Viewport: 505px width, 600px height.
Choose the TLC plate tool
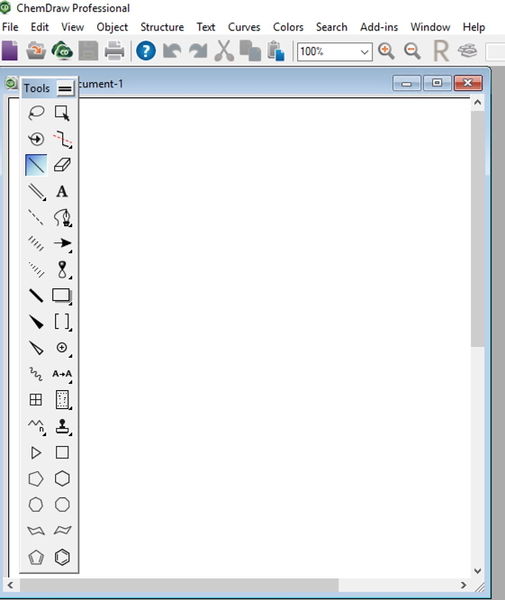pyautogui.click(x=62, y=400)
